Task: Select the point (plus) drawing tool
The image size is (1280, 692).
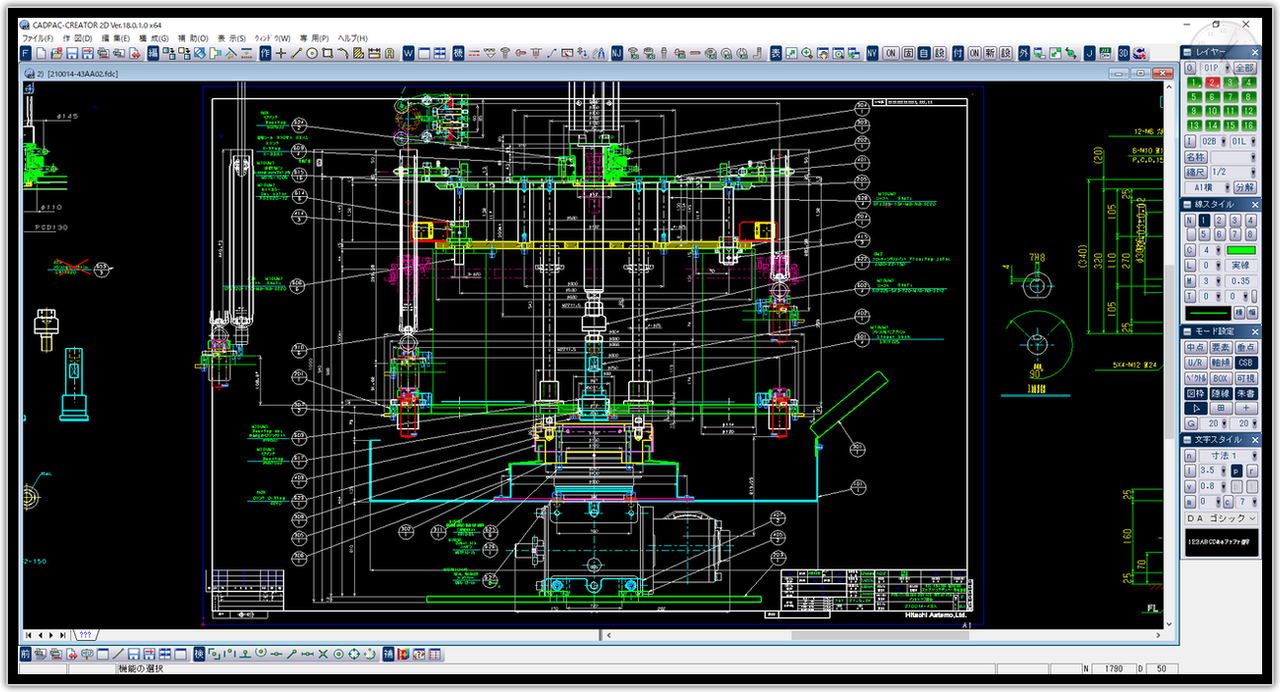Action: click(x=281, y=52)
